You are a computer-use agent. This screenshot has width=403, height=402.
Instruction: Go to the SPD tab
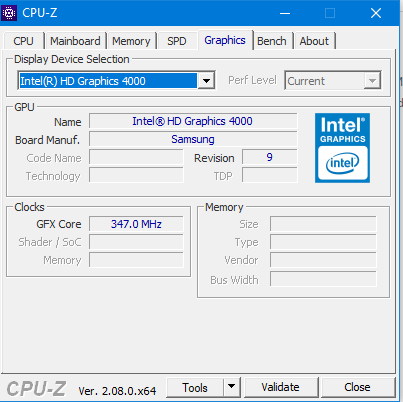[177, 41]
